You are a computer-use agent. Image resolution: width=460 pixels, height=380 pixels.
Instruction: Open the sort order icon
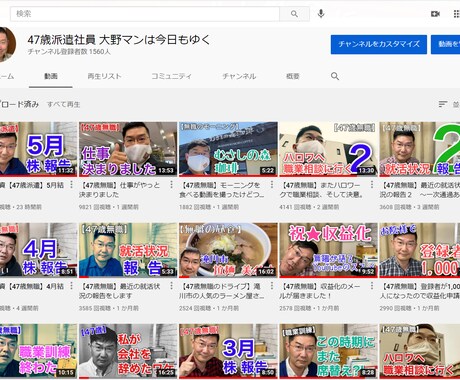click(443, 104)
